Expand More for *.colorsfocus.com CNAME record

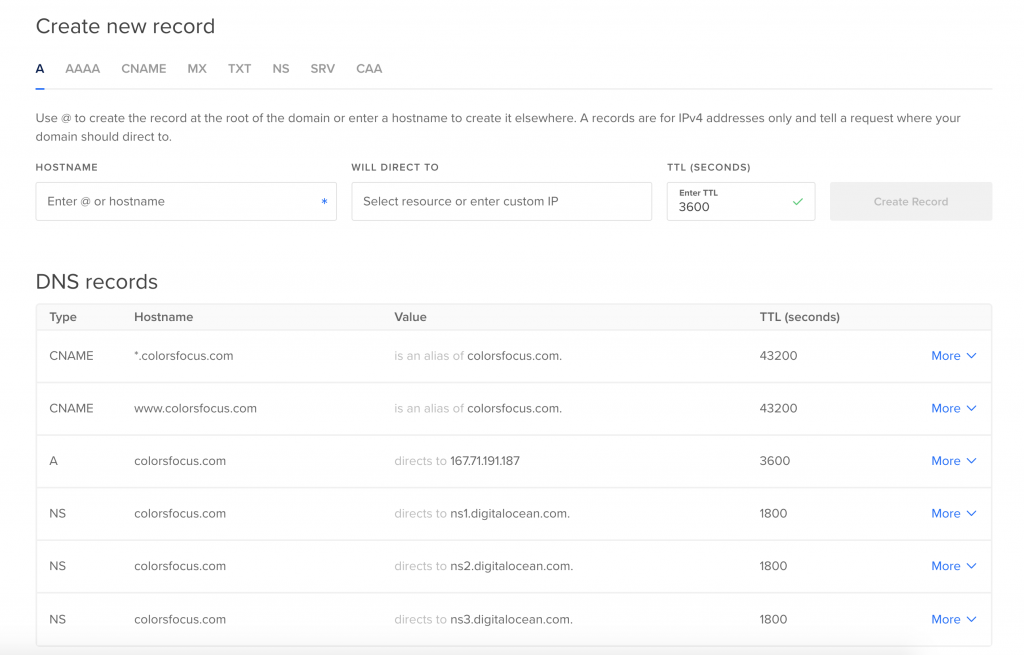953,356
